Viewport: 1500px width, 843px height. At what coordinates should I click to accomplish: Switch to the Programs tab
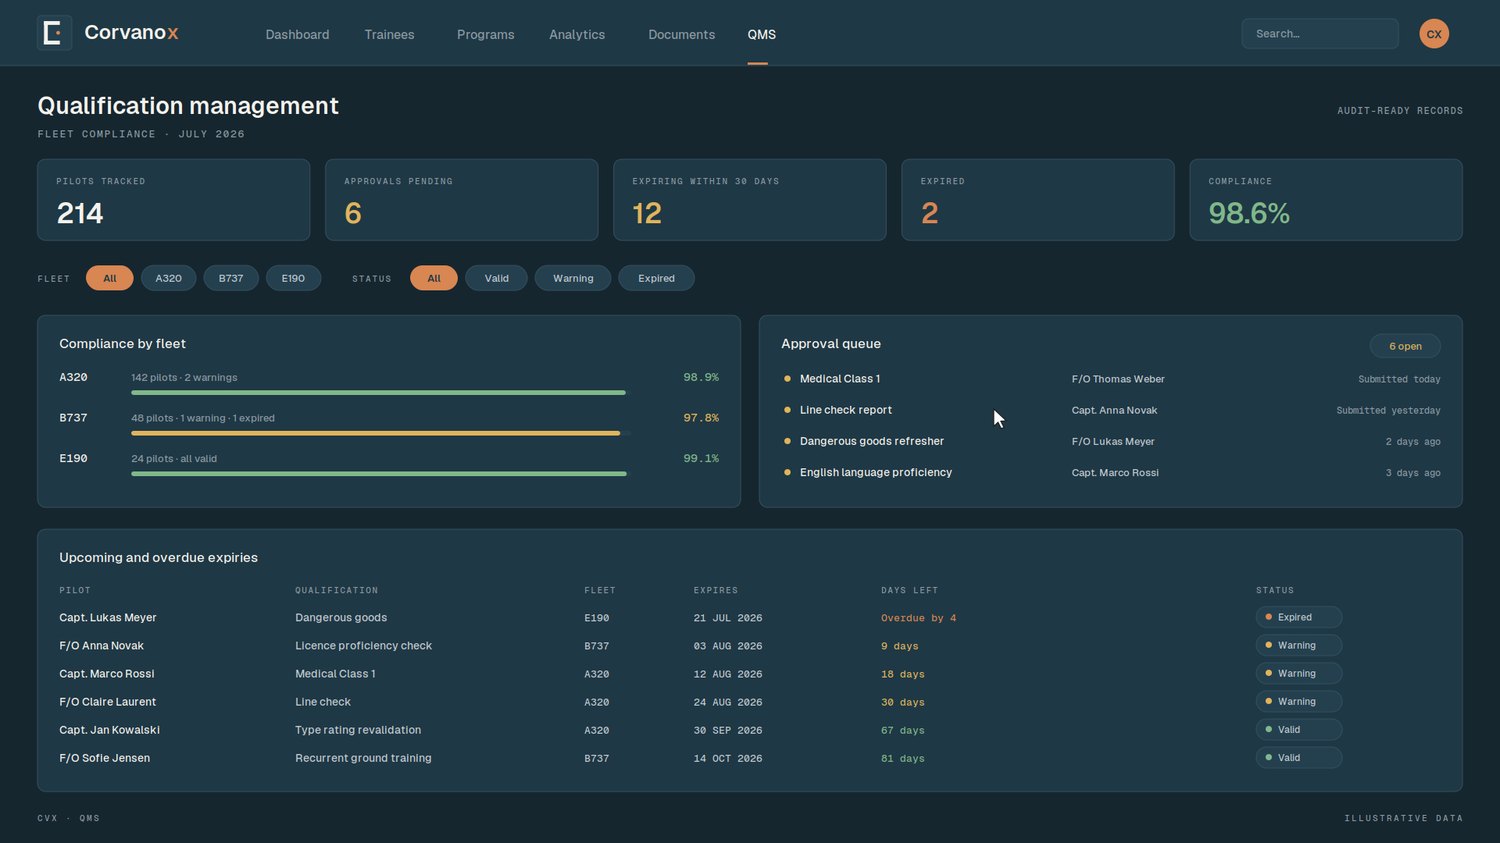click(485, 34)
